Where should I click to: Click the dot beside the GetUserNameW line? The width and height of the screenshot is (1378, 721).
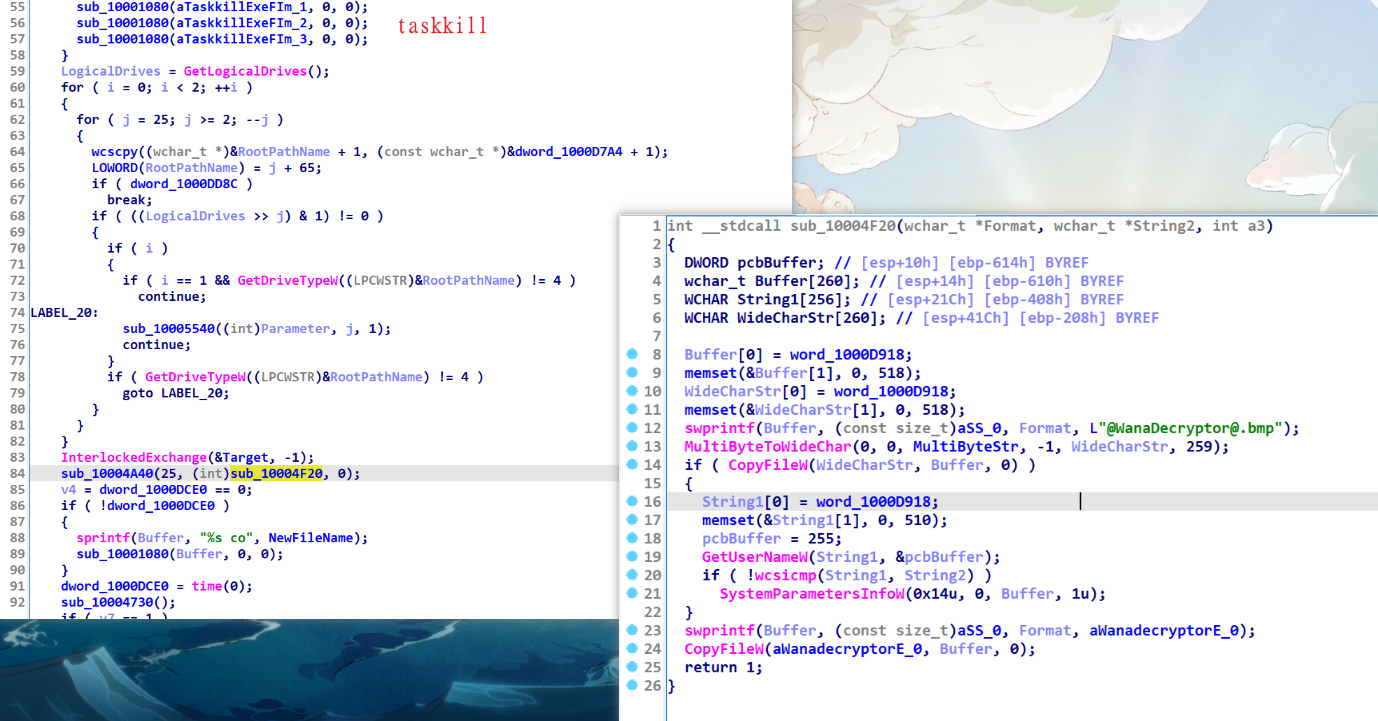631,557
